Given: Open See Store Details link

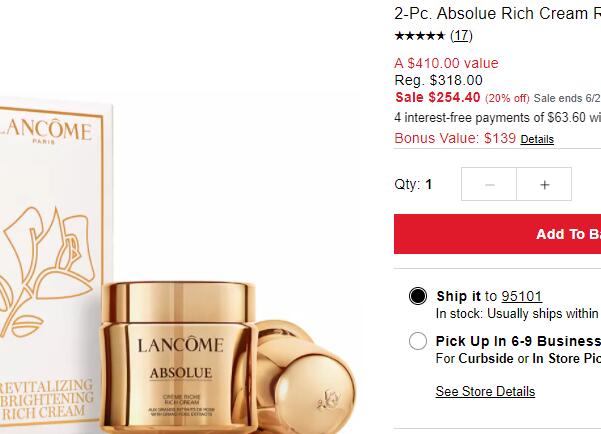Looking at the screenshot, I should [485, 391].
